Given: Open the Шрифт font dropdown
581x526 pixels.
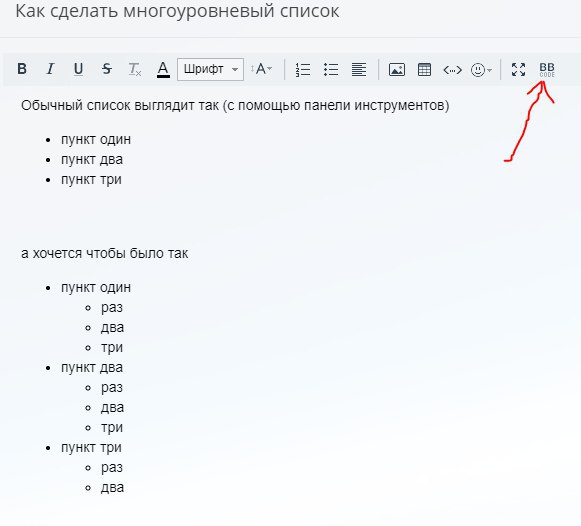Looking at the screenshot, I should 210,69.
